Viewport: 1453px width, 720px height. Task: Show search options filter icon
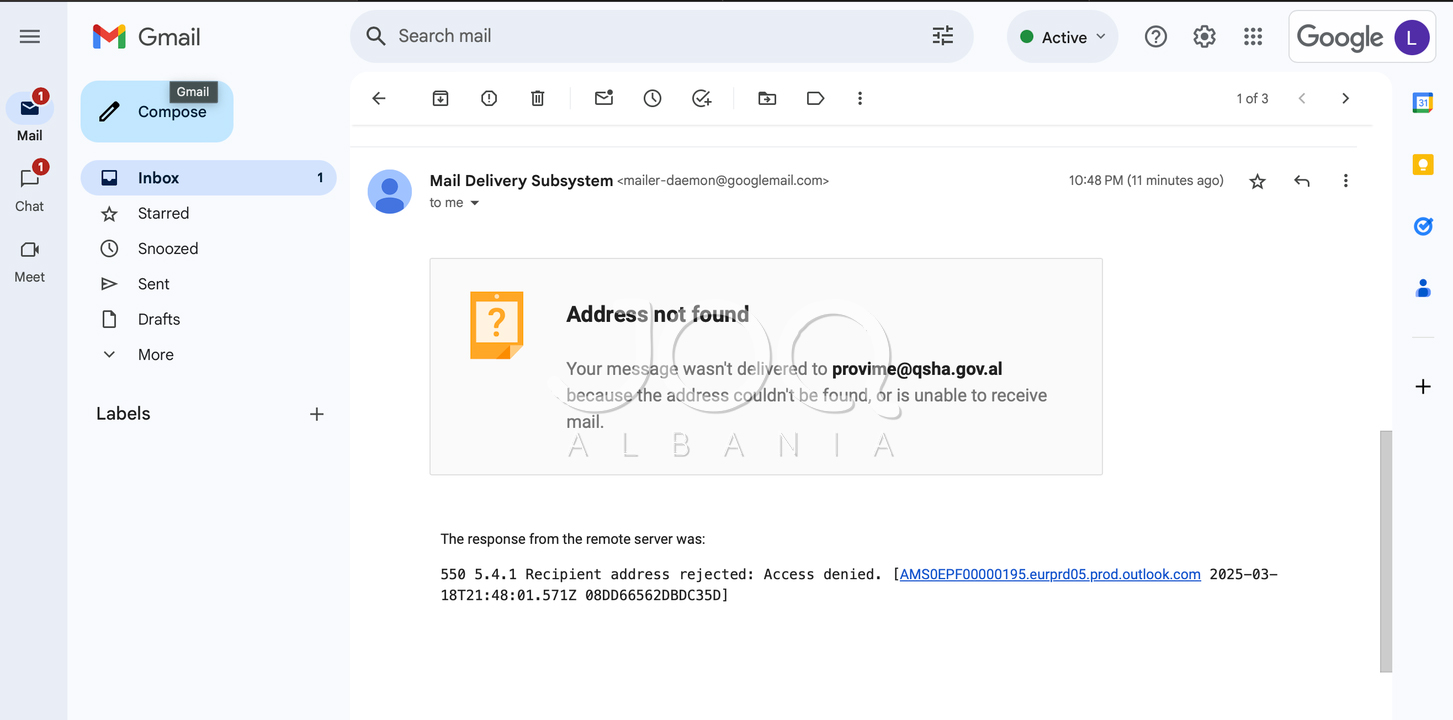point(943,36)
